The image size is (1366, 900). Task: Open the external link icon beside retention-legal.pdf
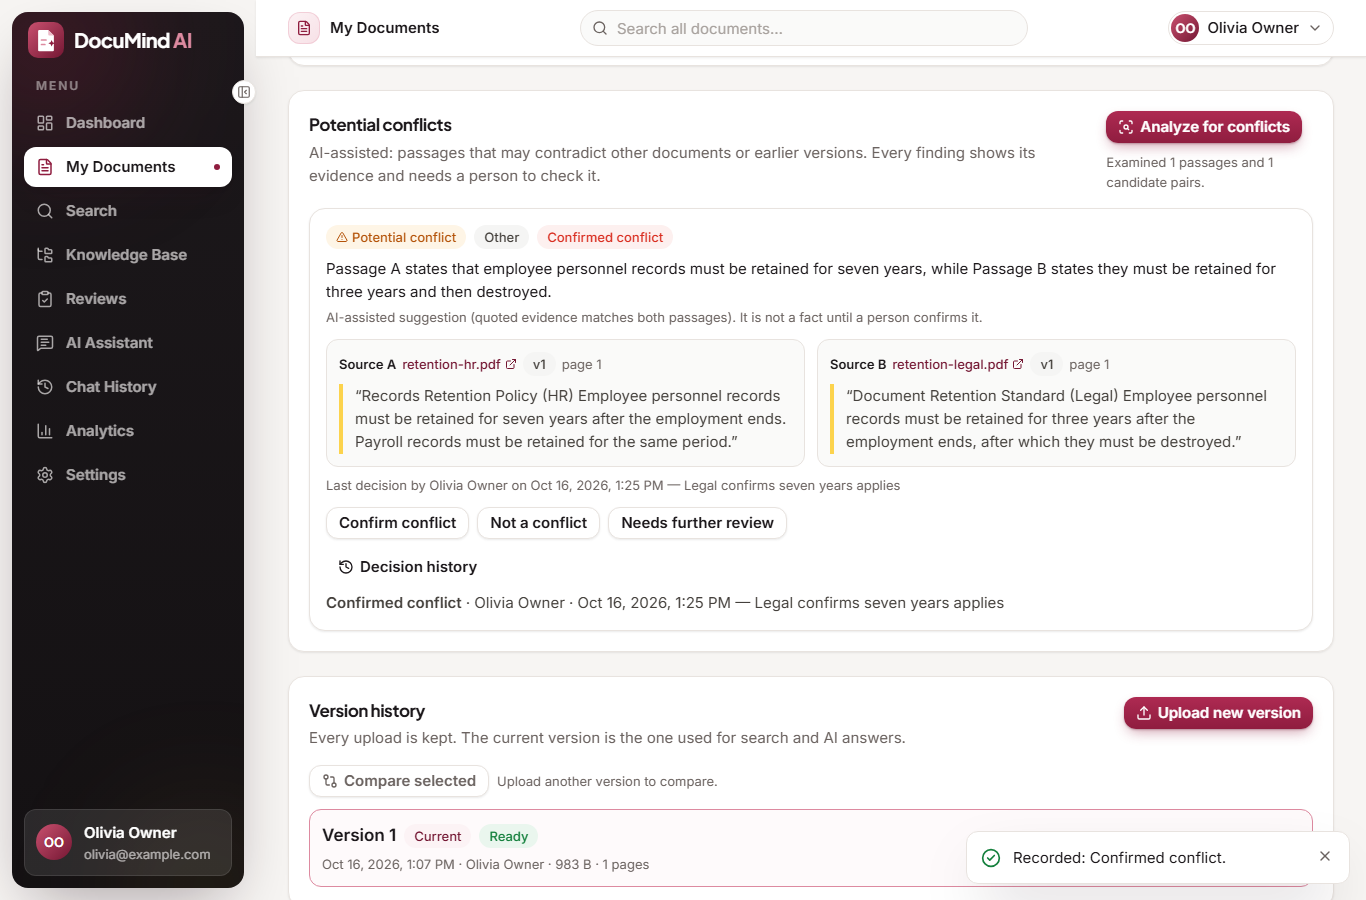(x=1018, y=364)
